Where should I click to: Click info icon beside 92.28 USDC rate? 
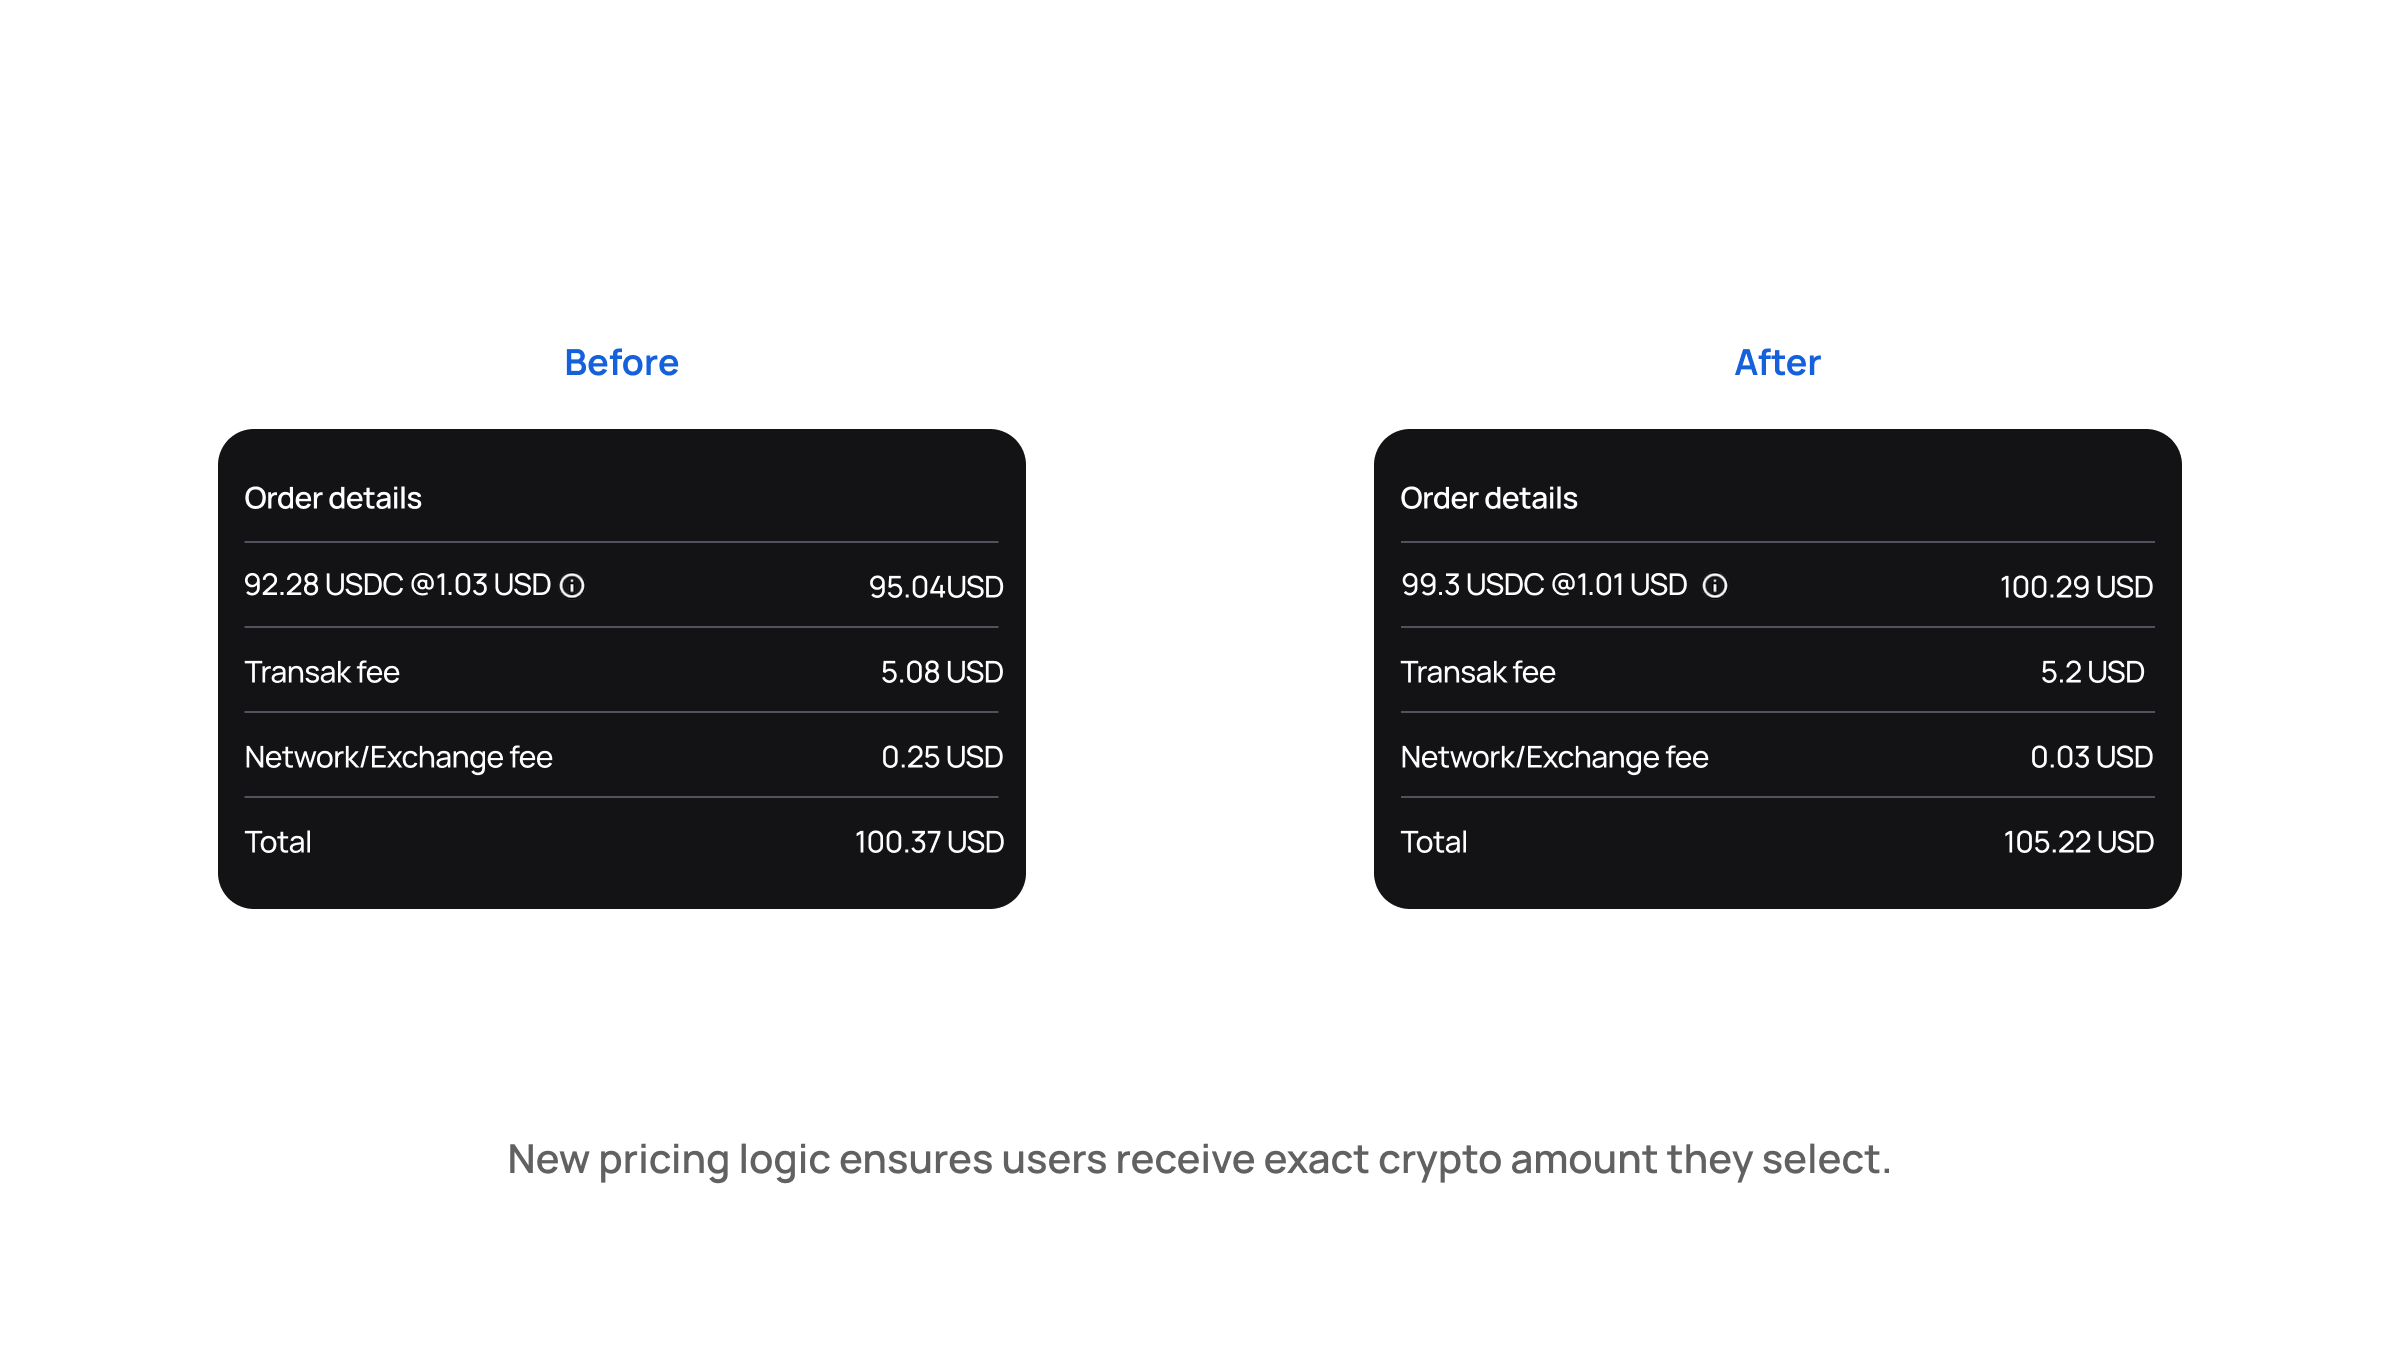[x=572, y=585]
